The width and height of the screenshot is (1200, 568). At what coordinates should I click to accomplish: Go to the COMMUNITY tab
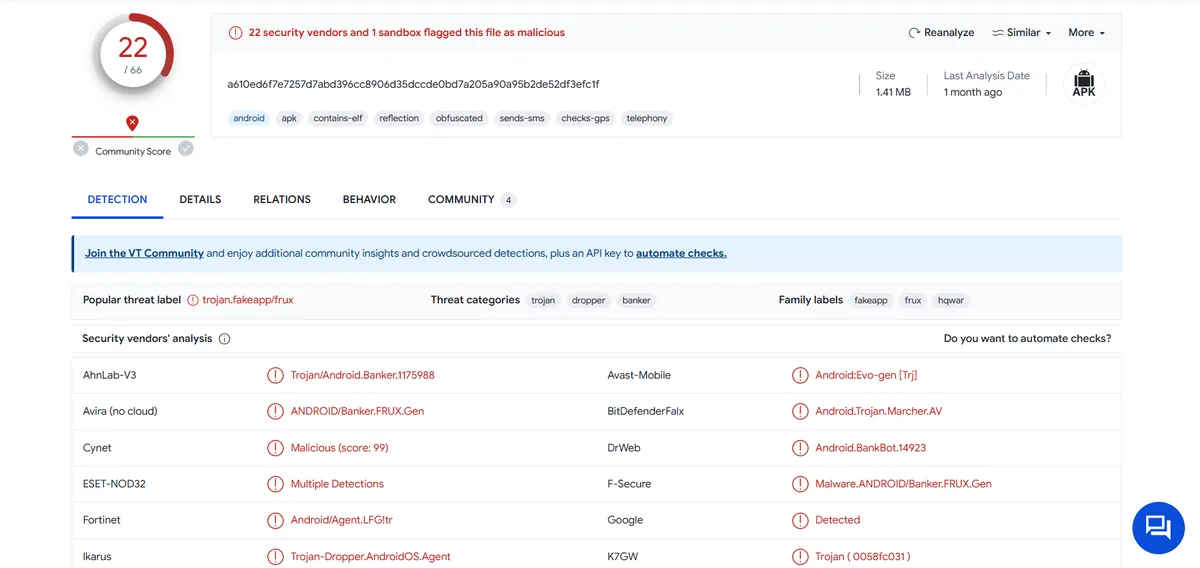[x=461, y=200]
